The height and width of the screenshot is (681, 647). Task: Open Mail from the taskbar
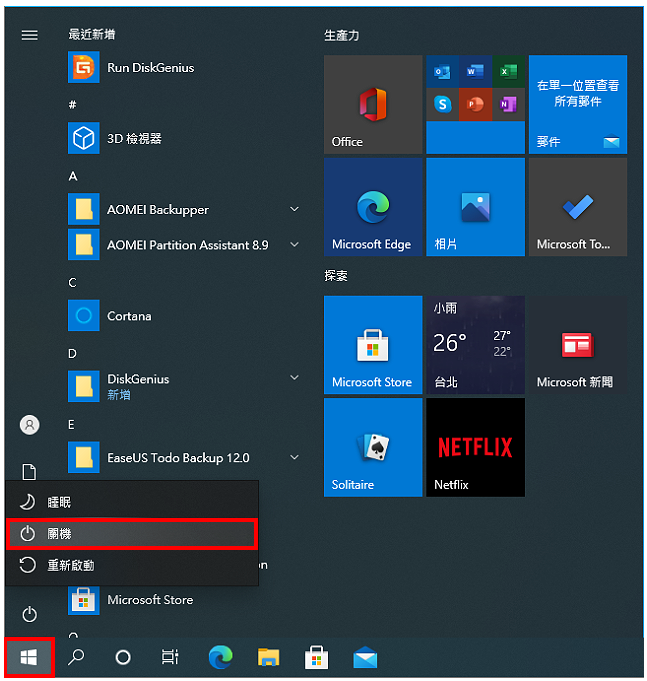point(365,658)
